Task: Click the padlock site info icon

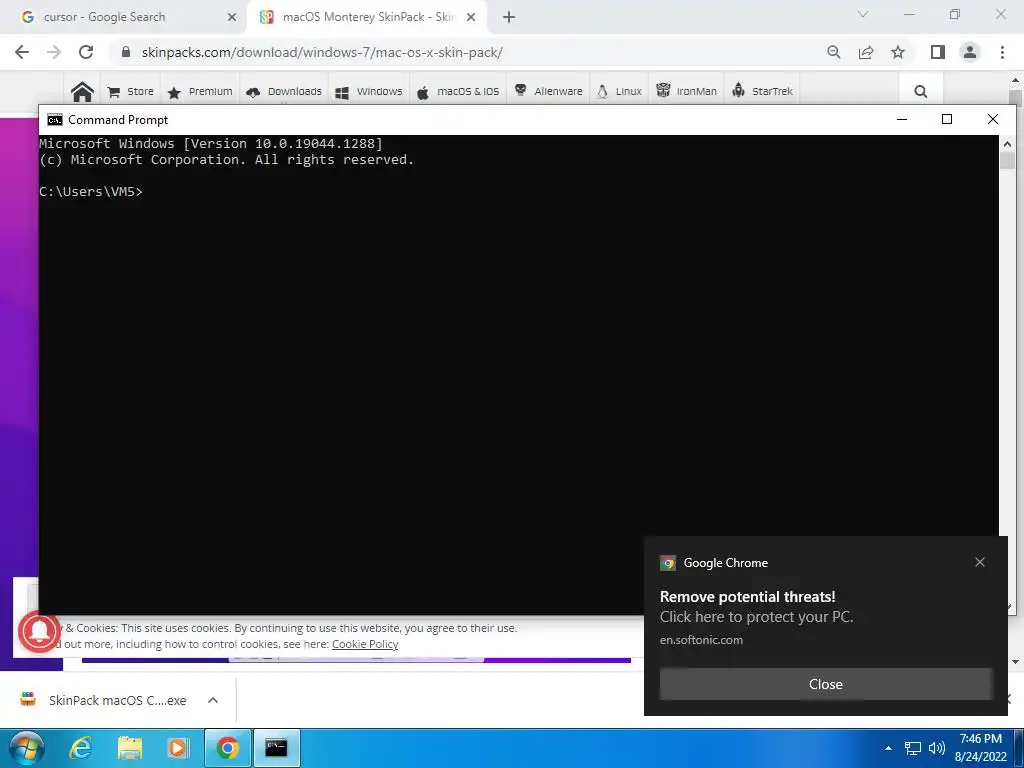Action: coord(126,52)
